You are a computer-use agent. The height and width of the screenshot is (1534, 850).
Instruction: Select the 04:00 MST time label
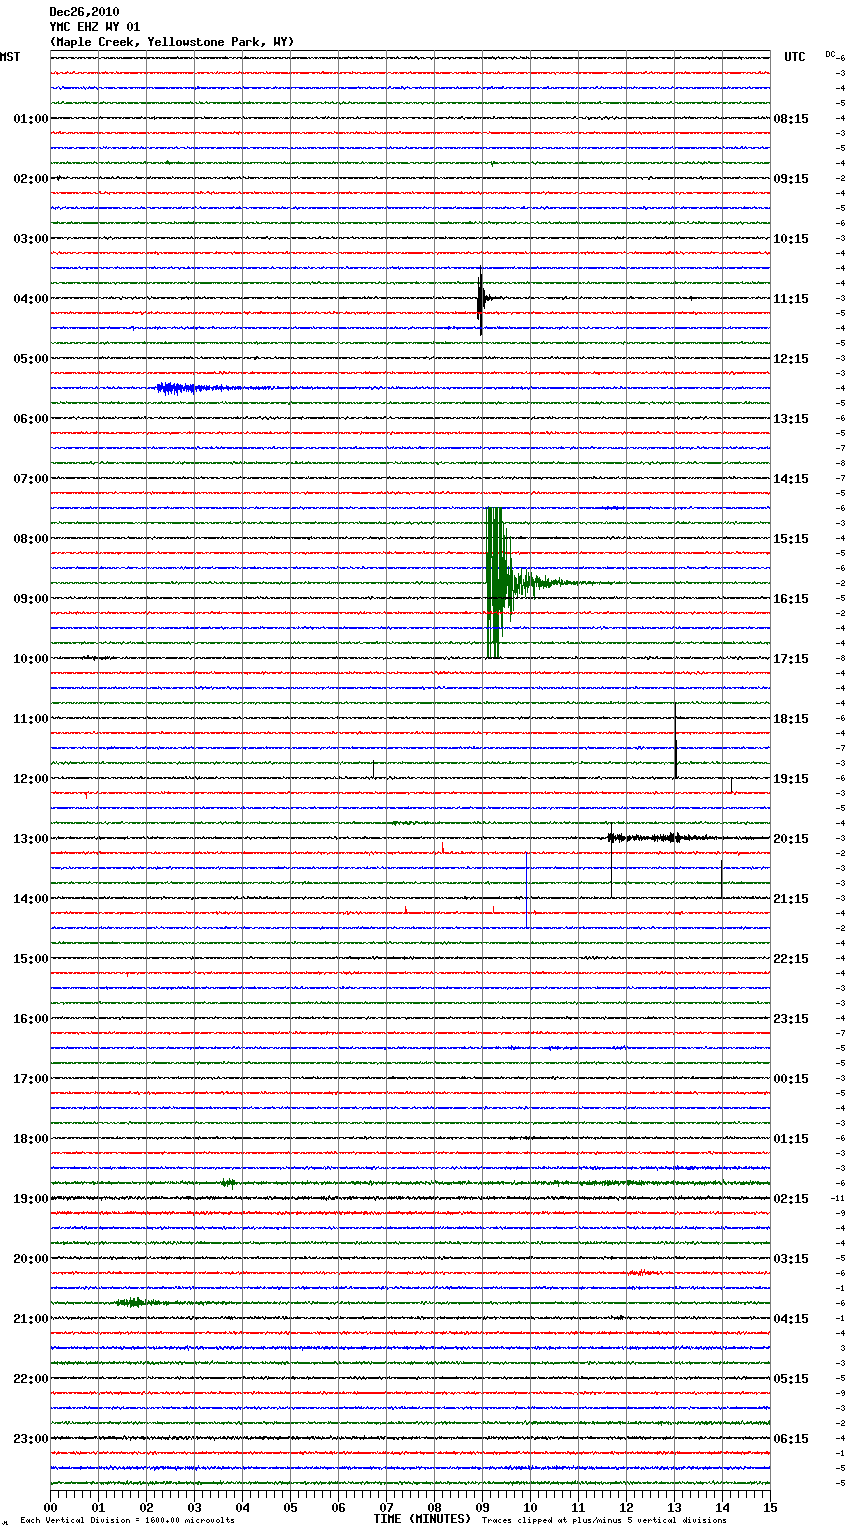30,299
